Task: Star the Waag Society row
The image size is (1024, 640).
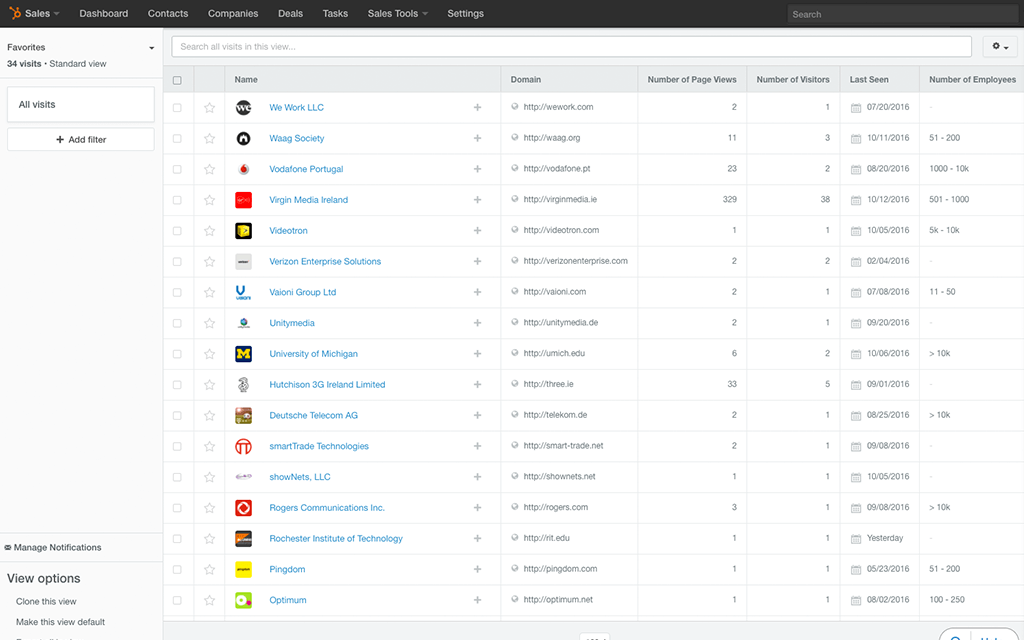Action: click(x=209, y=138)
